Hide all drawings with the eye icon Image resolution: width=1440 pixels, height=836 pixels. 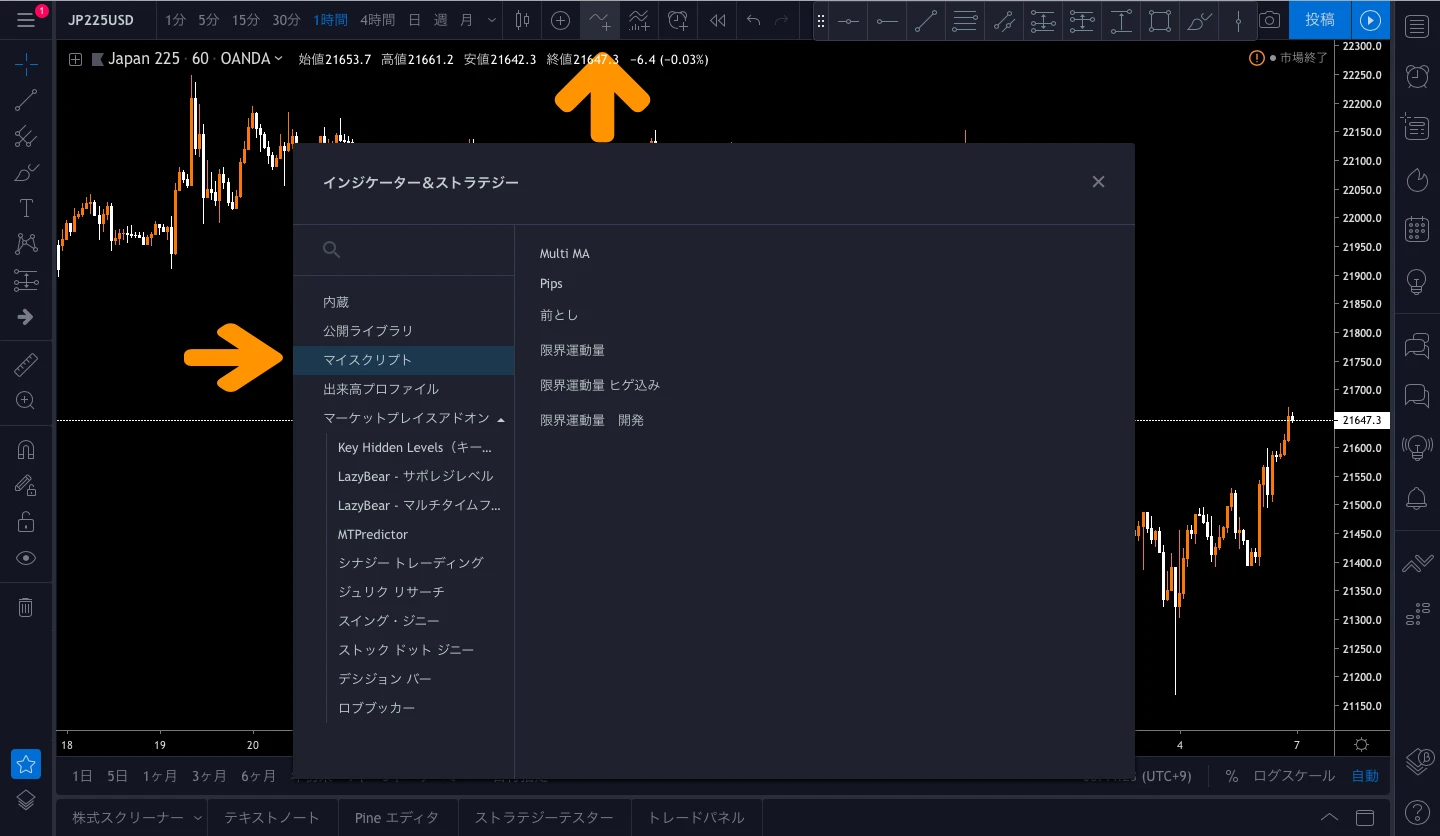[x=25, y=558]
